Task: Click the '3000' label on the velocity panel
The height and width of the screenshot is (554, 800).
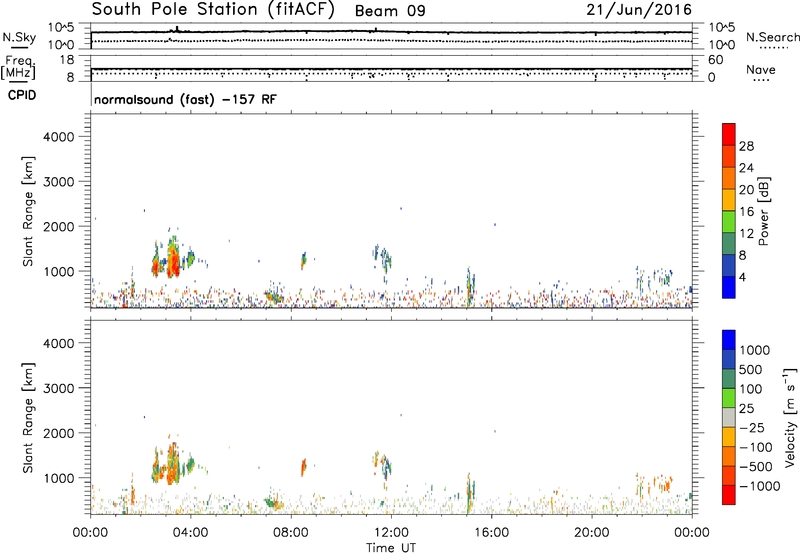Action: [59, 388]
